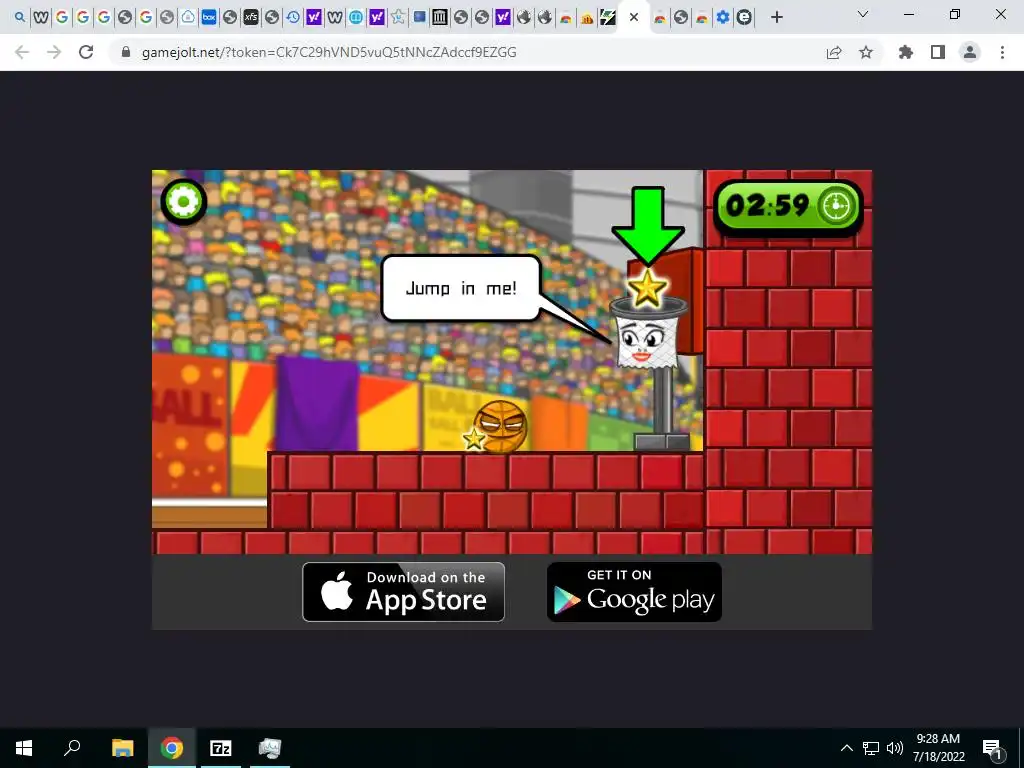
Task: Click the countdown timer clock icon
Action: click(x=836, y=206)
